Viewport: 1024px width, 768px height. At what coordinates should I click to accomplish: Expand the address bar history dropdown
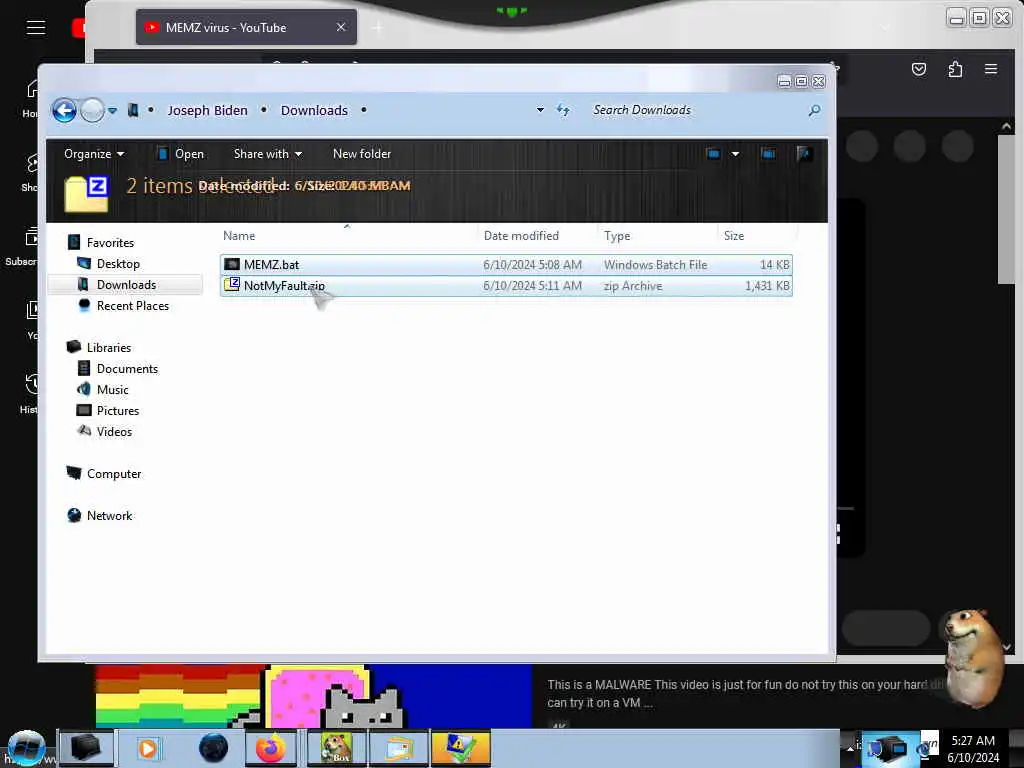point(540,110)
